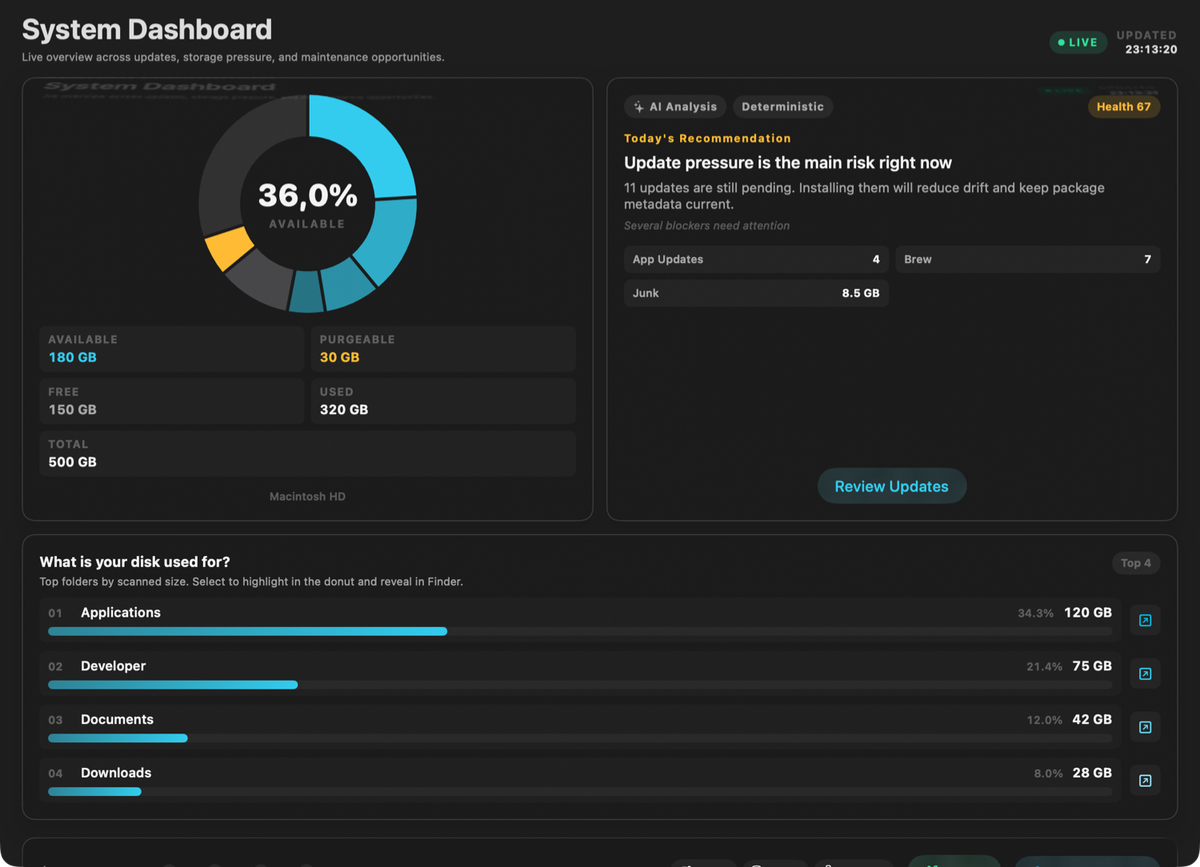Click the reveal icon for Developer row
This screenshot has width=1200, height=867.
(1145, 674)
